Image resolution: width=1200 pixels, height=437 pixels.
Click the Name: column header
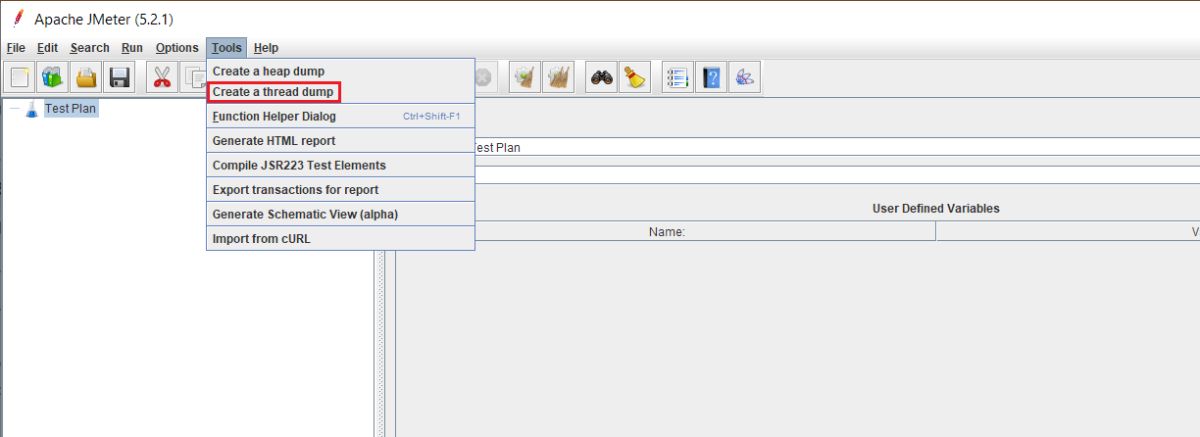tap(666, 231)
